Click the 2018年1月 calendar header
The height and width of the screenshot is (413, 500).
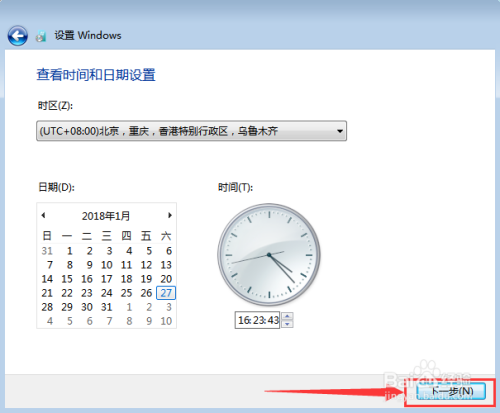[106, 216]
